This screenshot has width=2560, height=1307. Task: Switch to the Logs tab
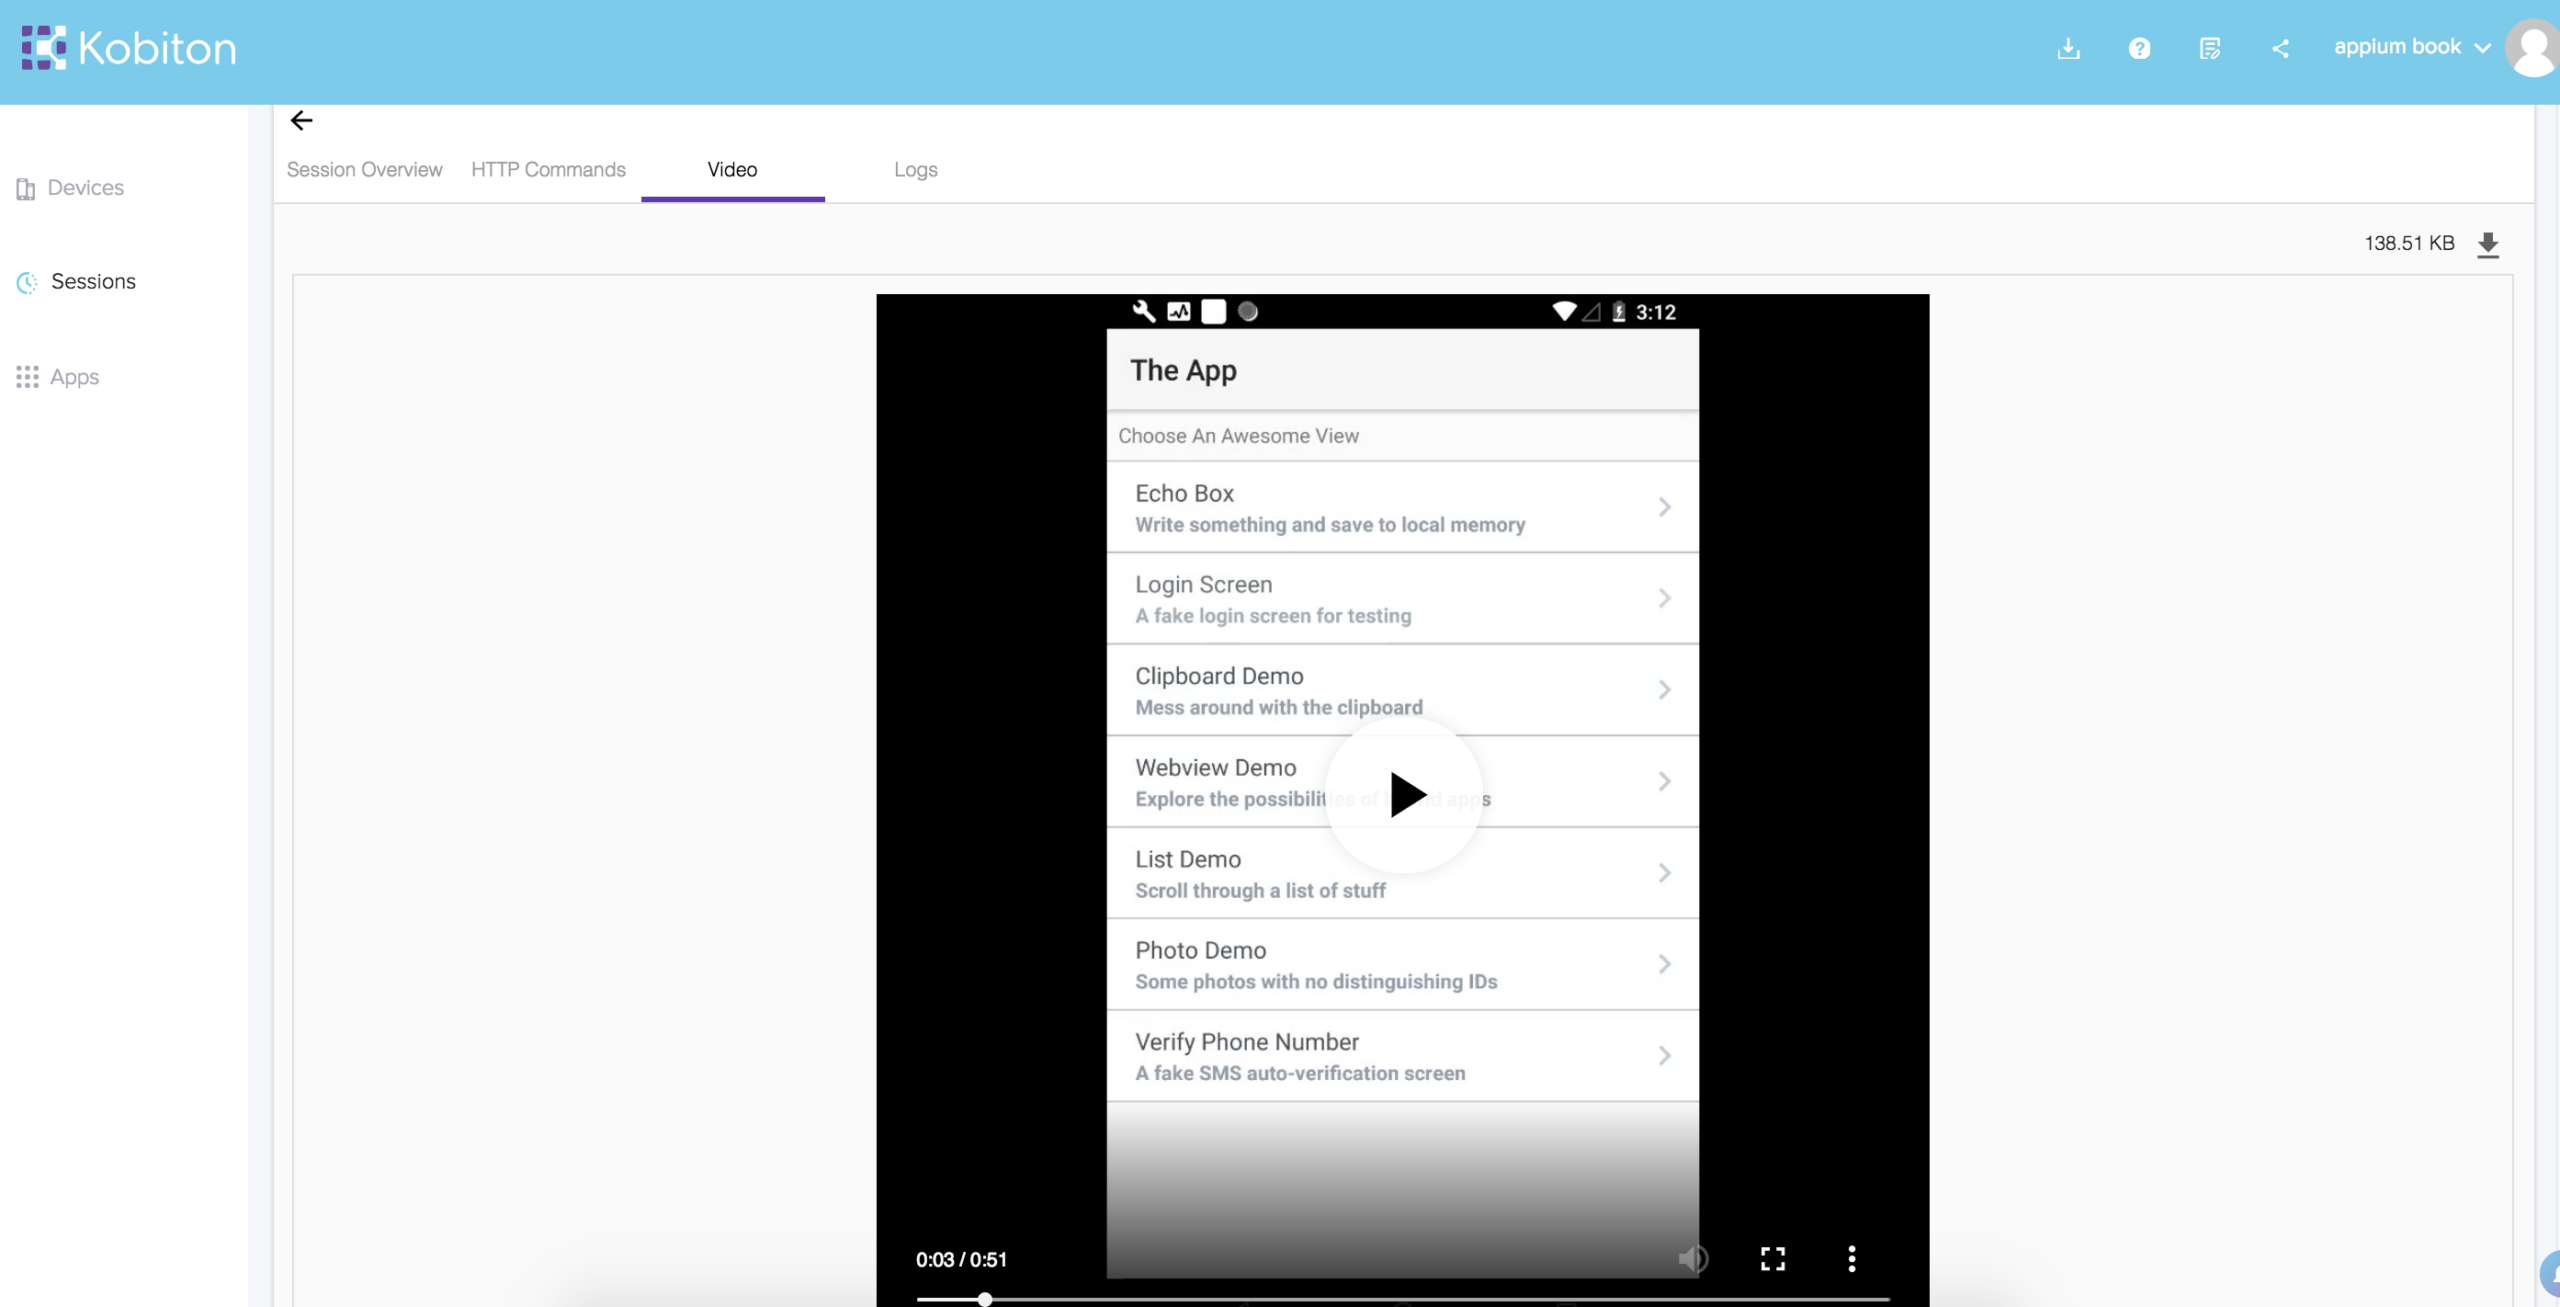click(915, 170)
